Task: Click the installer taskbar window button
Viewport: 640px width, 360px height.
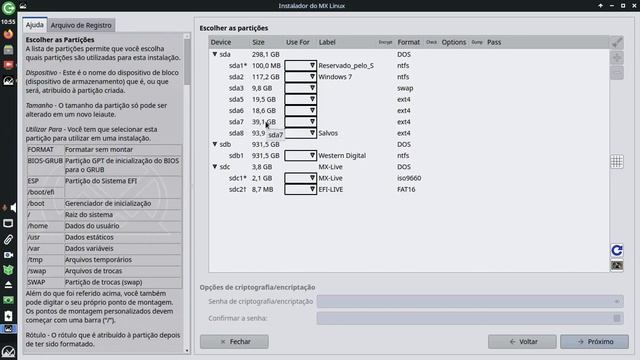Action: (8, 329)
